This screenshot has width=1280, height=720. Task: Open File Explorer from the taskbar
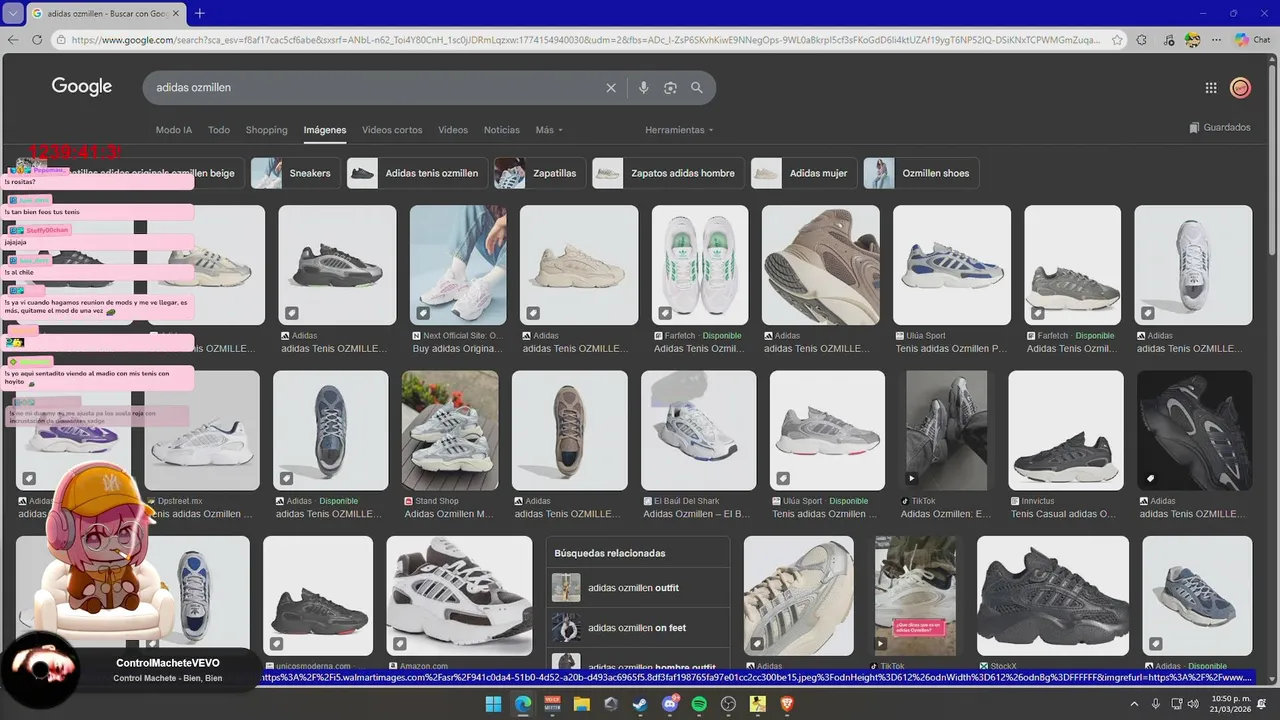click(x=581, y=704)
